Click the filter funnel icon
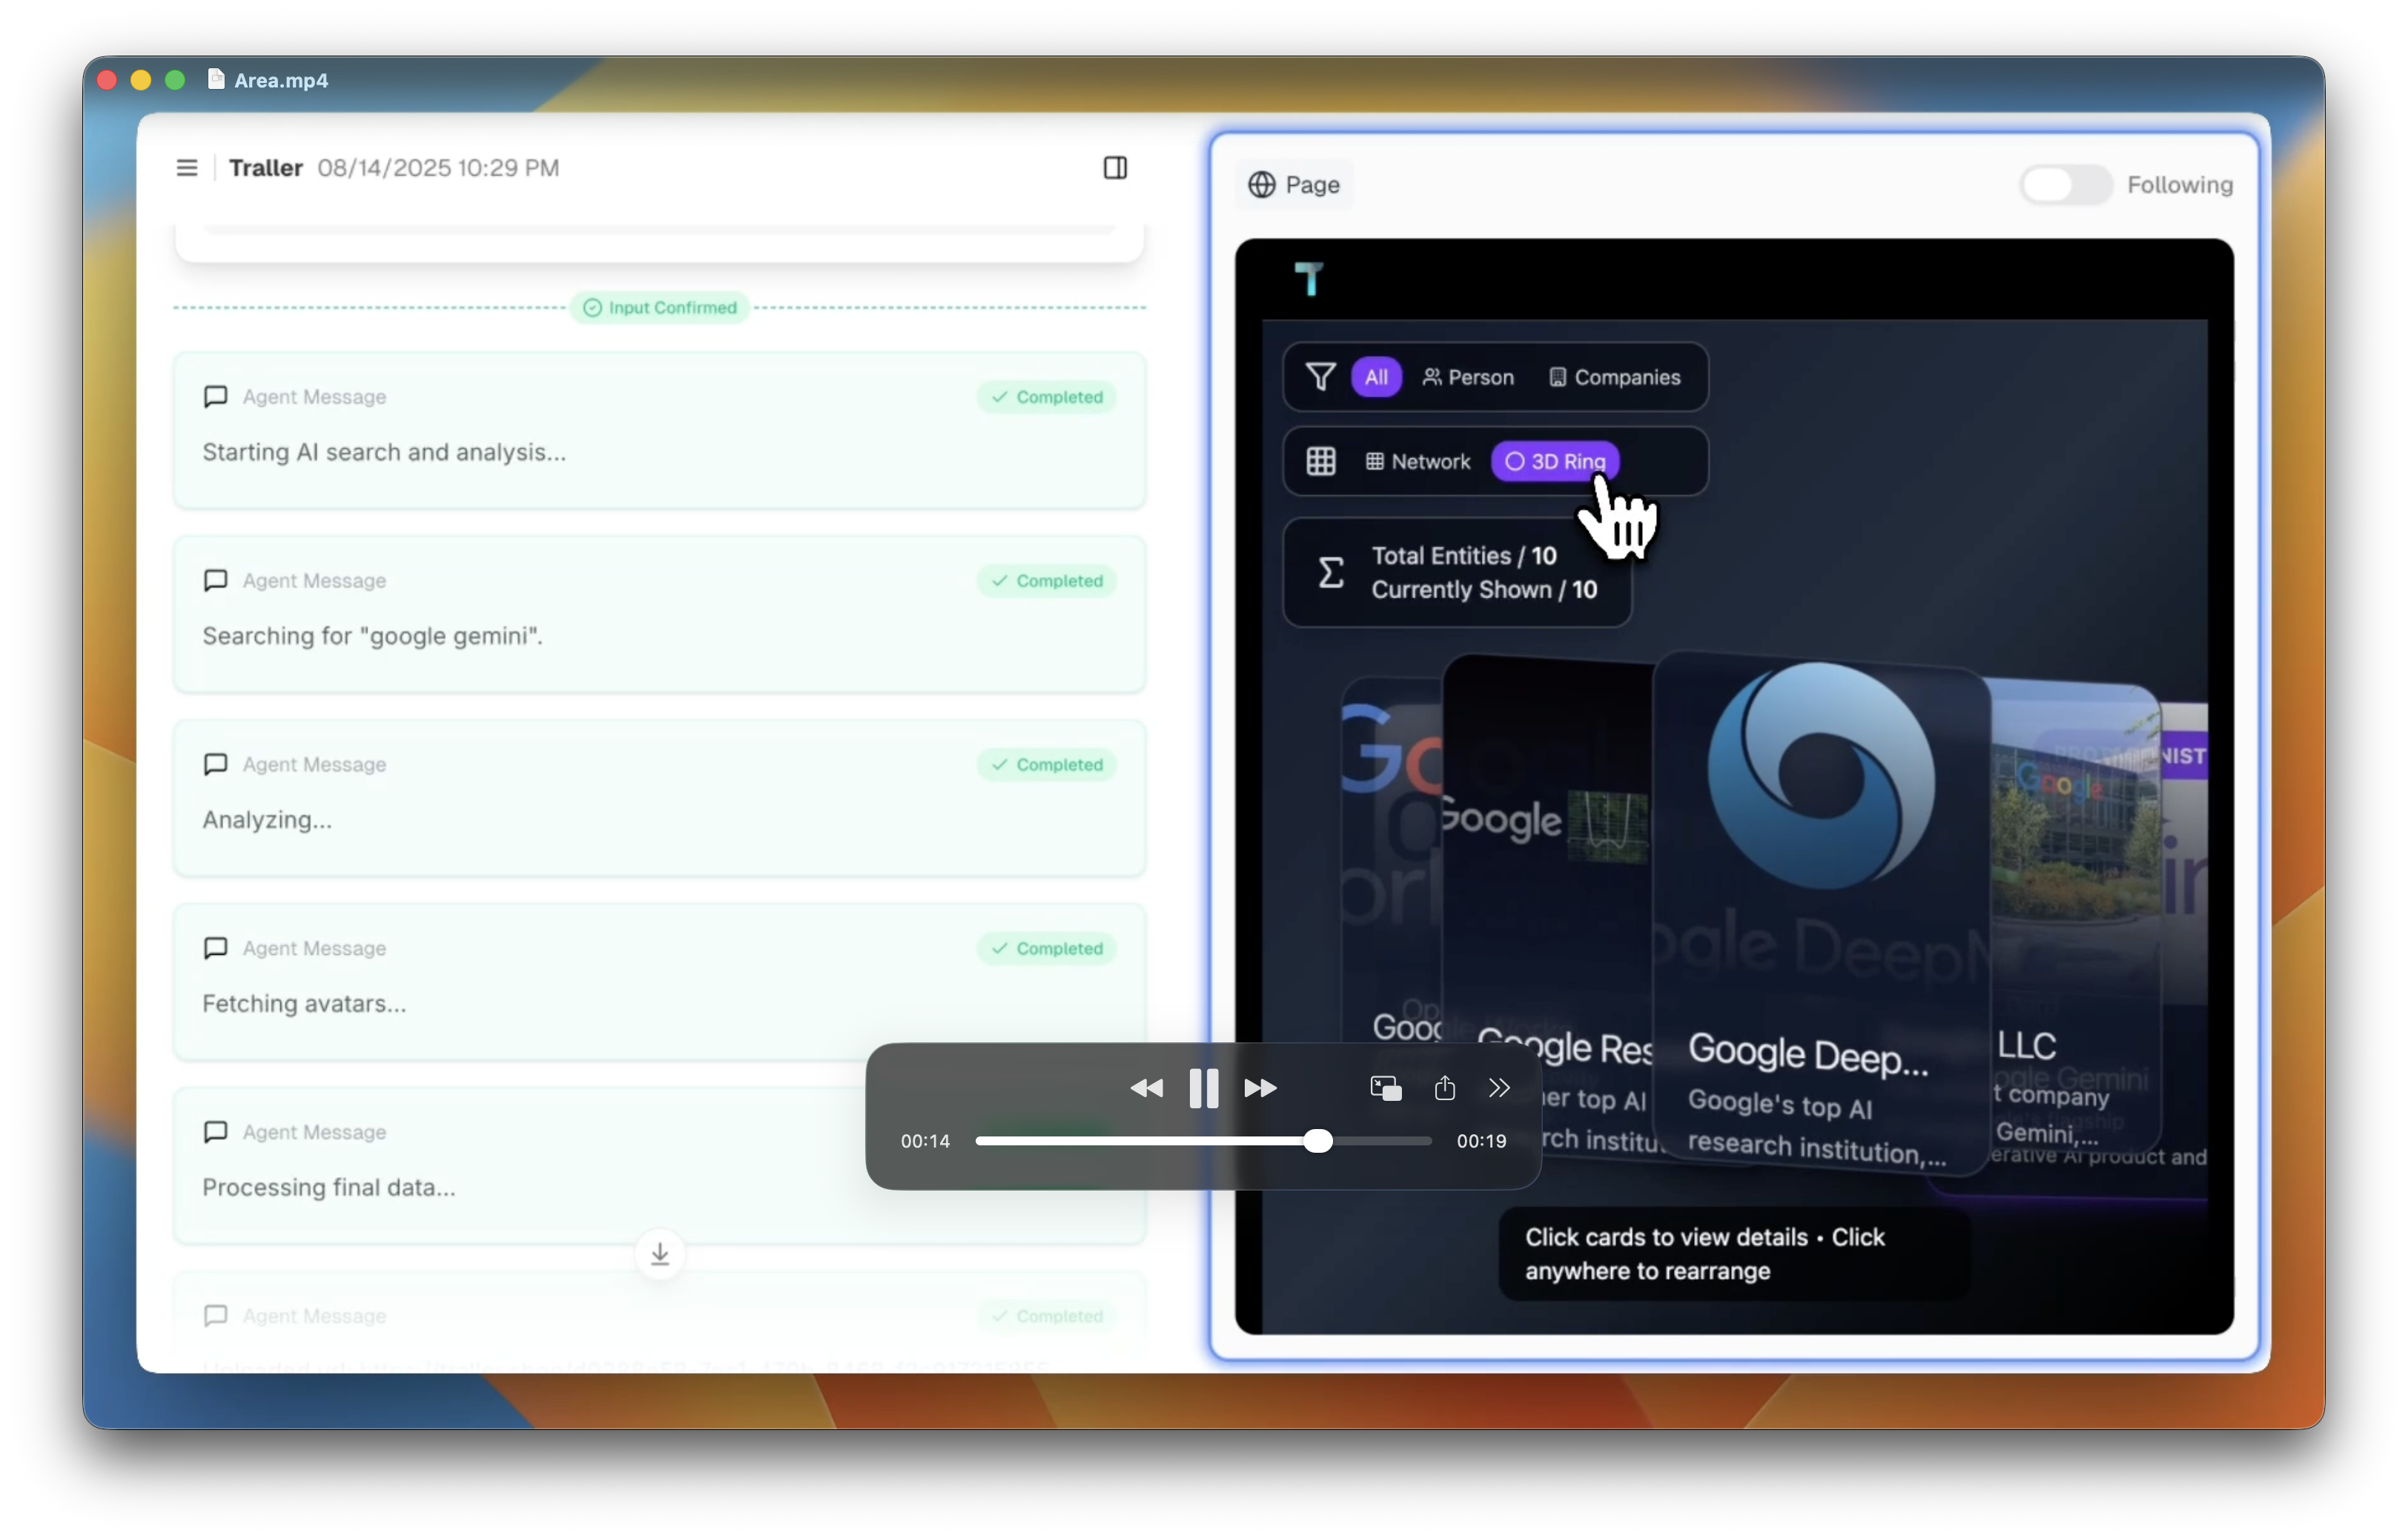2408x1539 pixels. coord(1320,377)
